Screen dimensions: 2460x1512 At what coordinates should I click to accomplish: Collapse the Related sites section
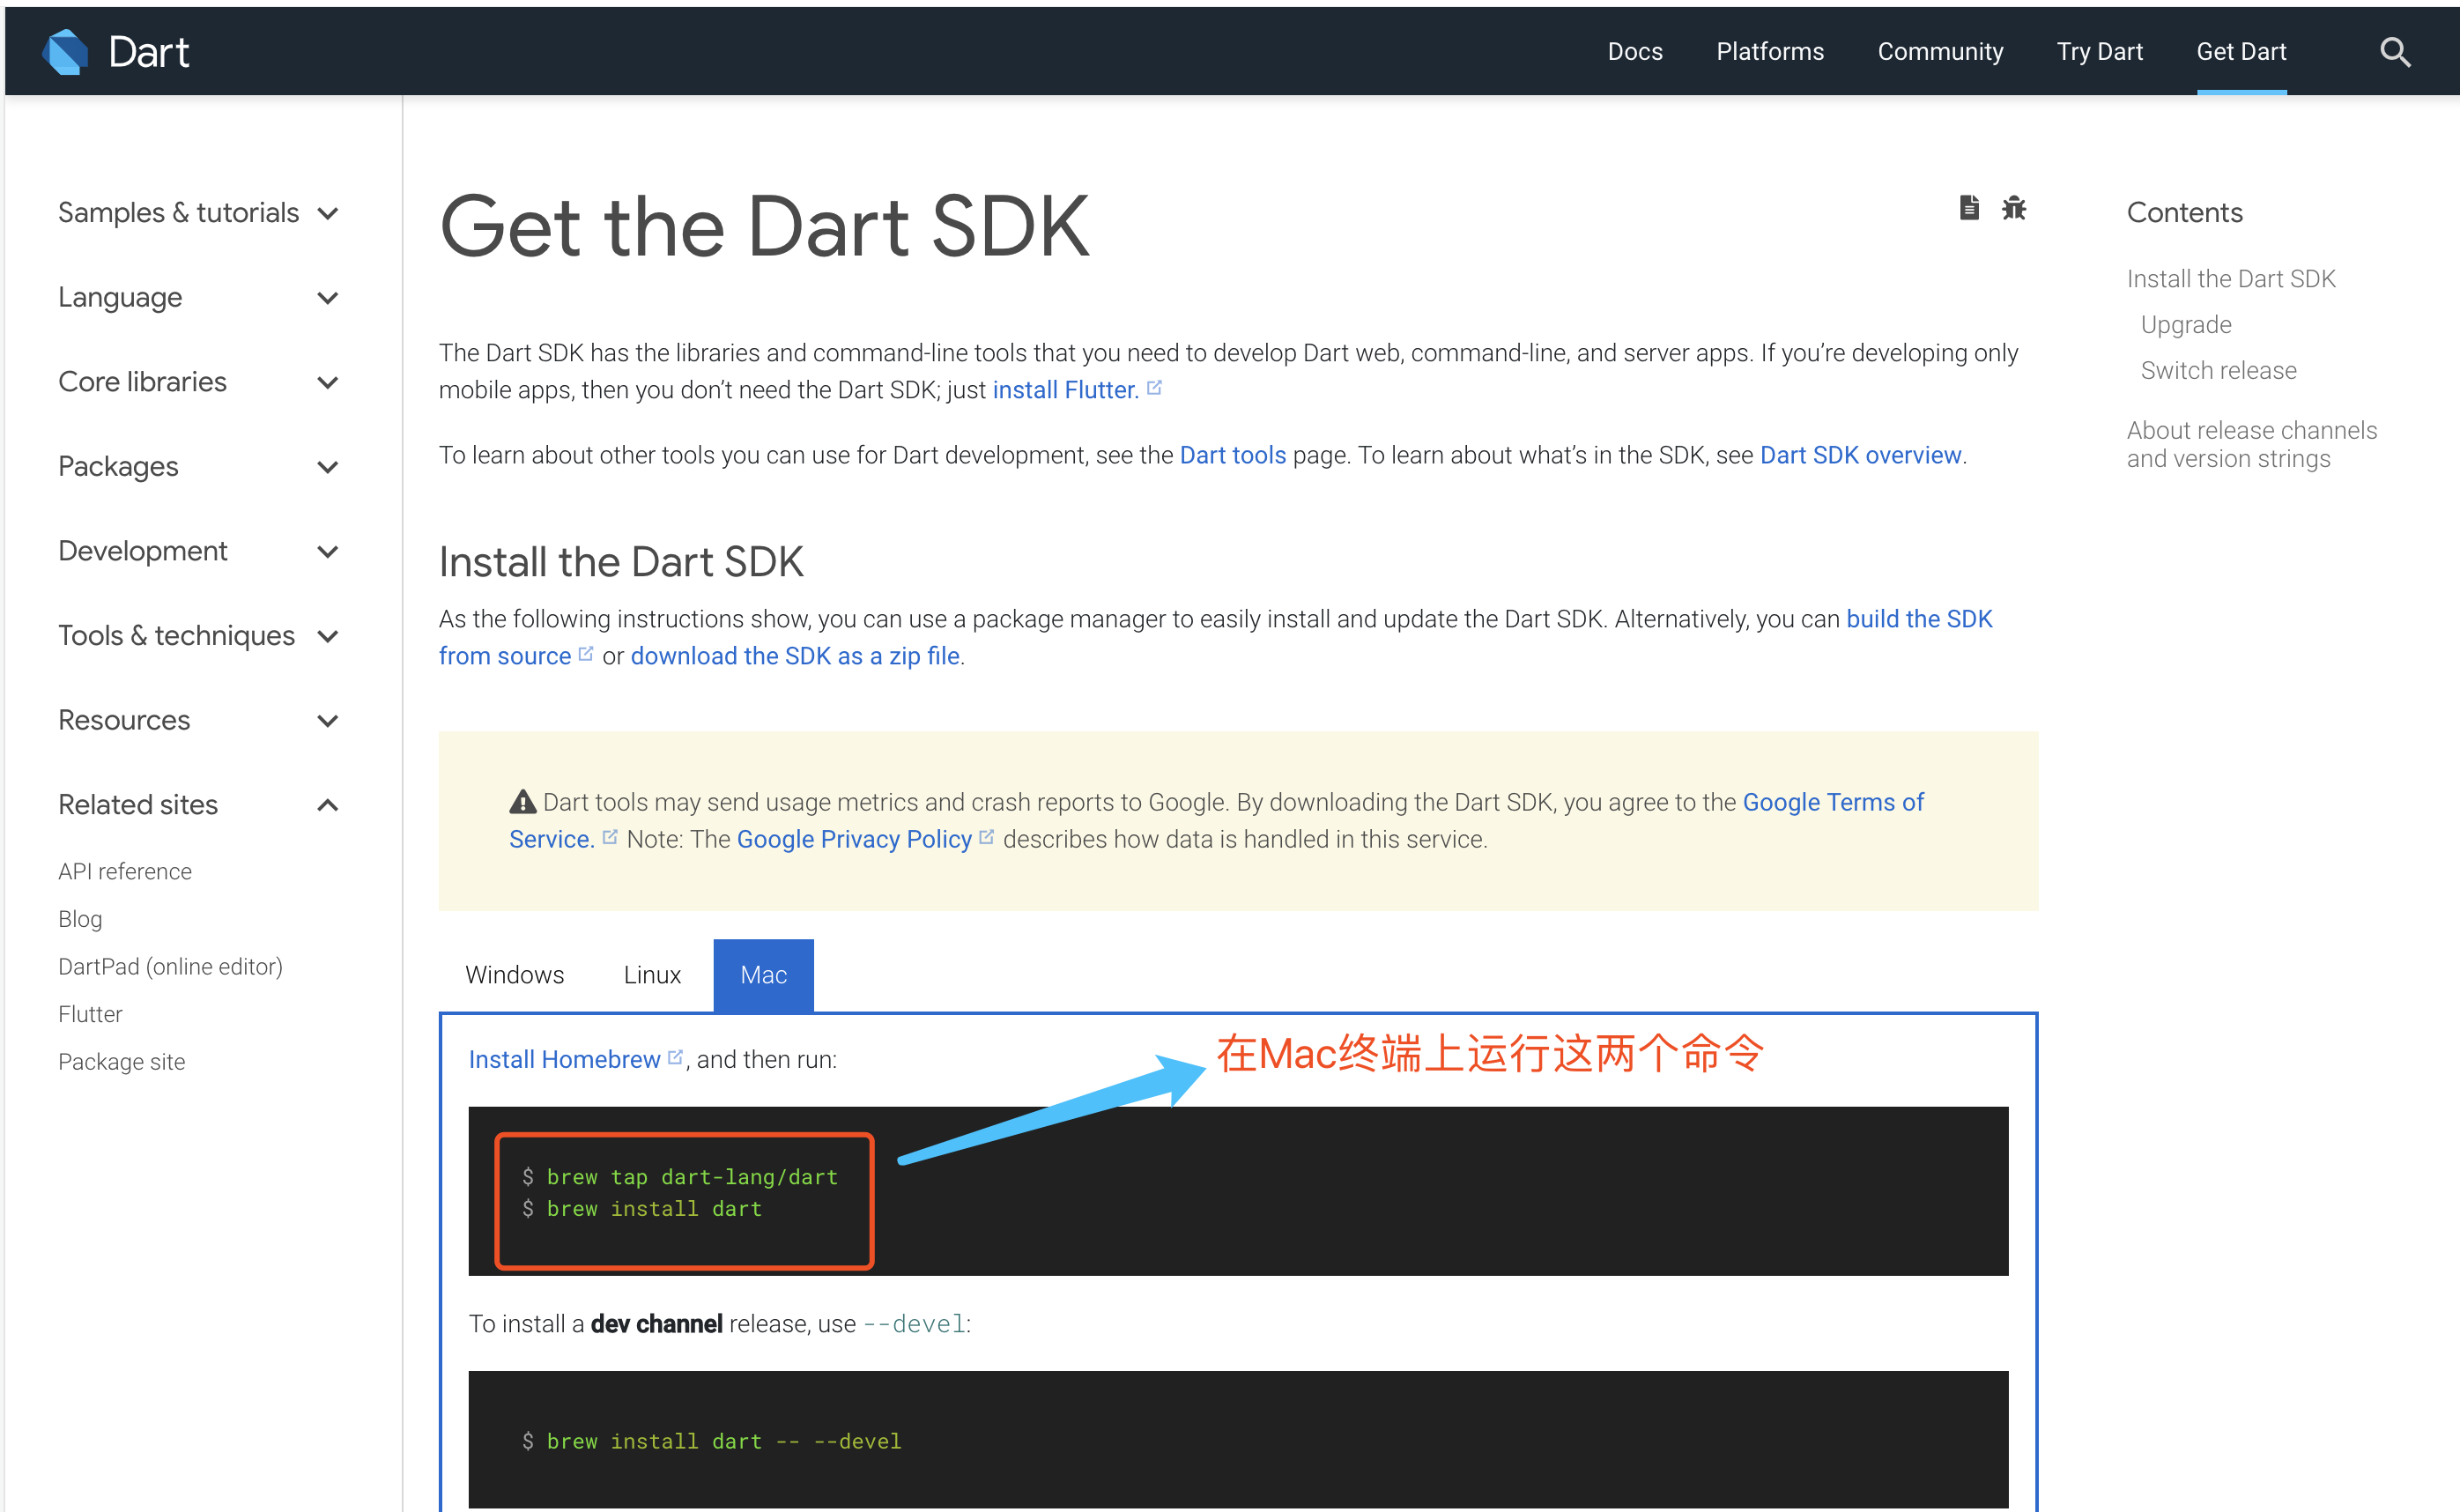click(x=327, y=805)
